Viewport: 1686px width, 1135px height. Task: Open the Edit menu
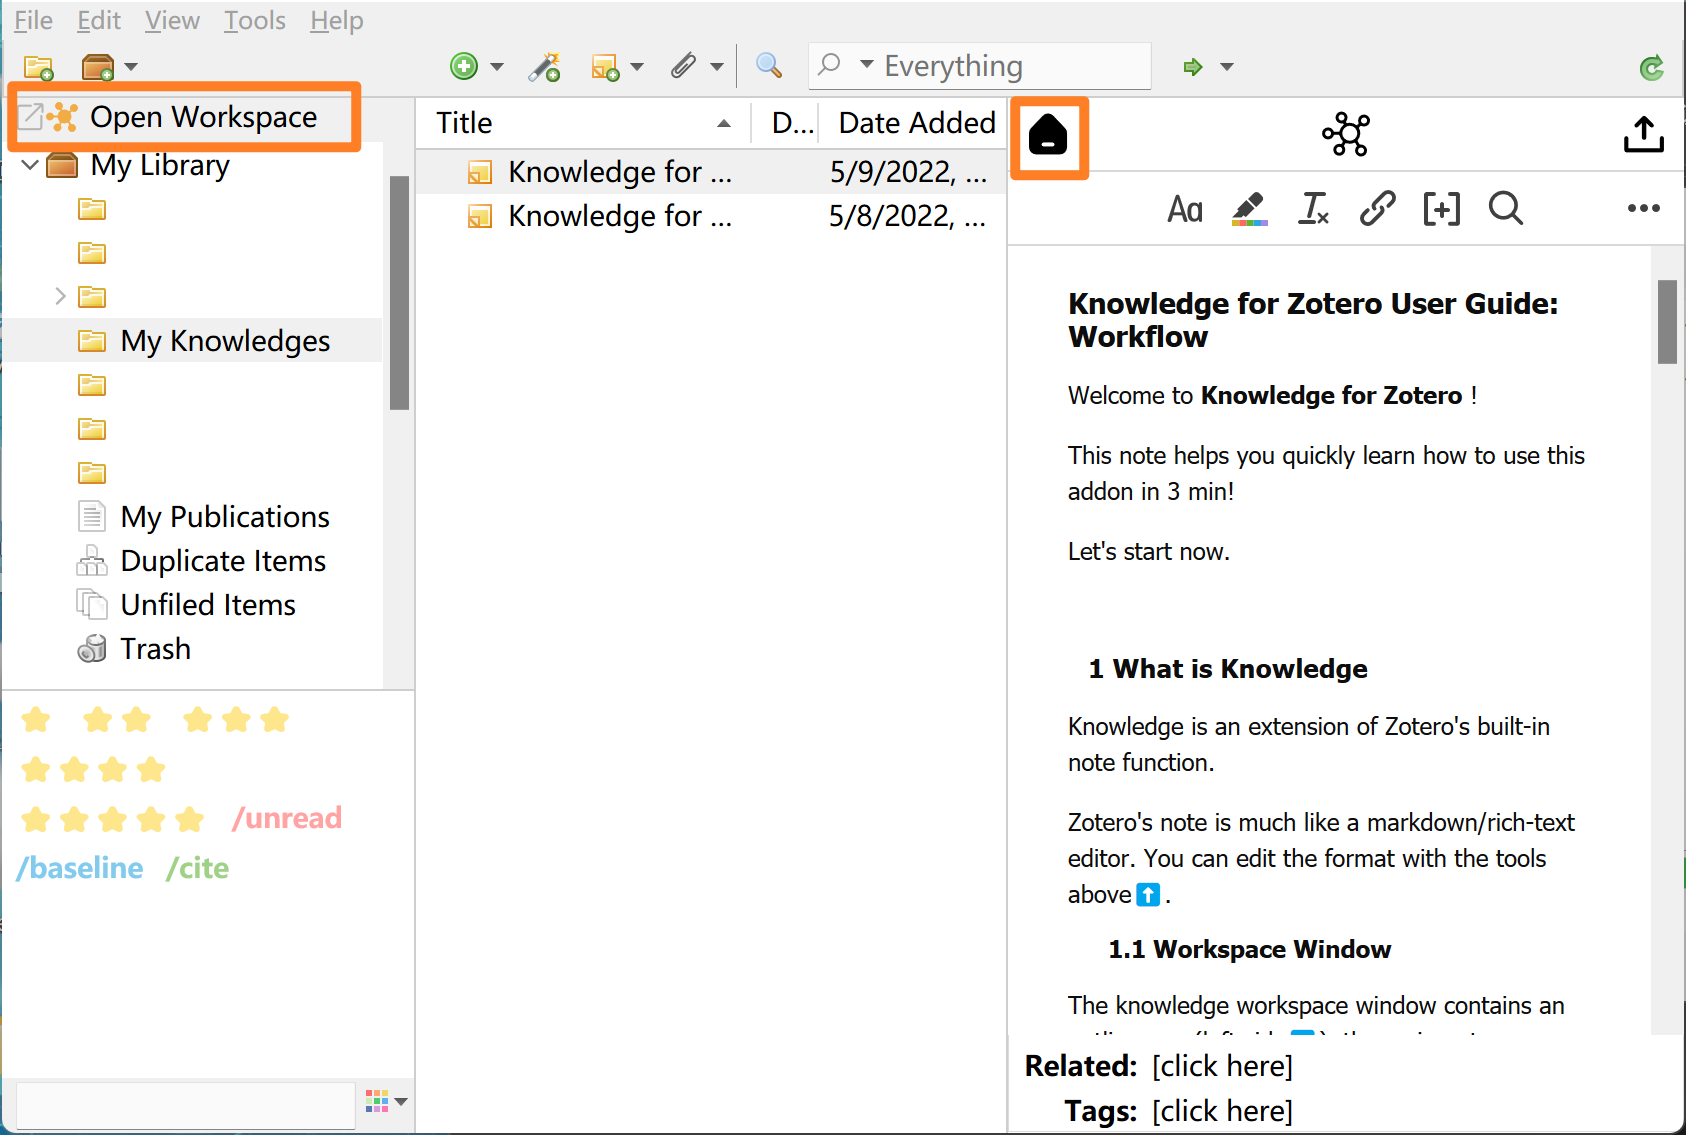click(99, 20)
